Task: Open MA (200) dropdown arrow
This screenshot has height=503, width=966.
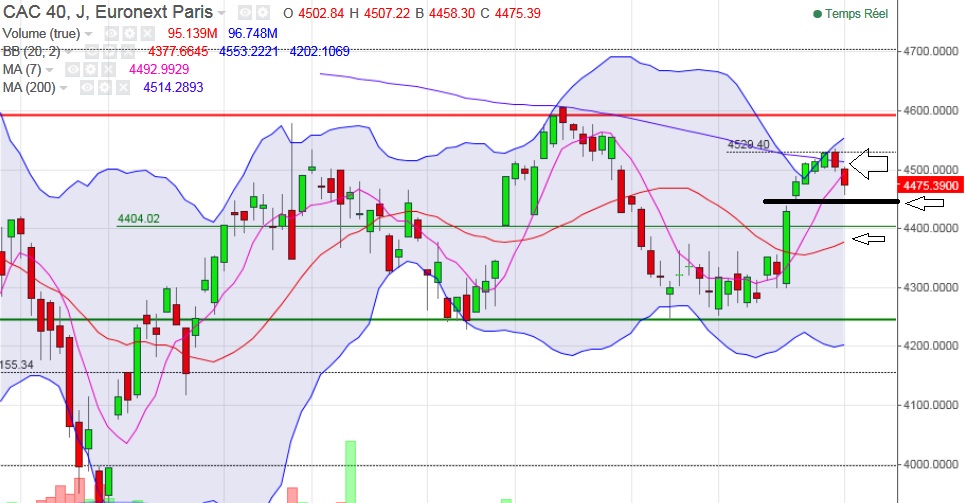Action: (63, 89)
